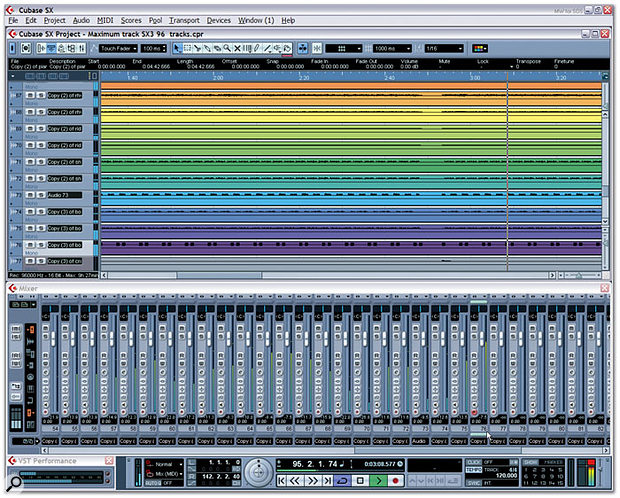This screenshot has height=498, width=620.
Task: Click channel 54 volume fader handle
Action: 53,338
